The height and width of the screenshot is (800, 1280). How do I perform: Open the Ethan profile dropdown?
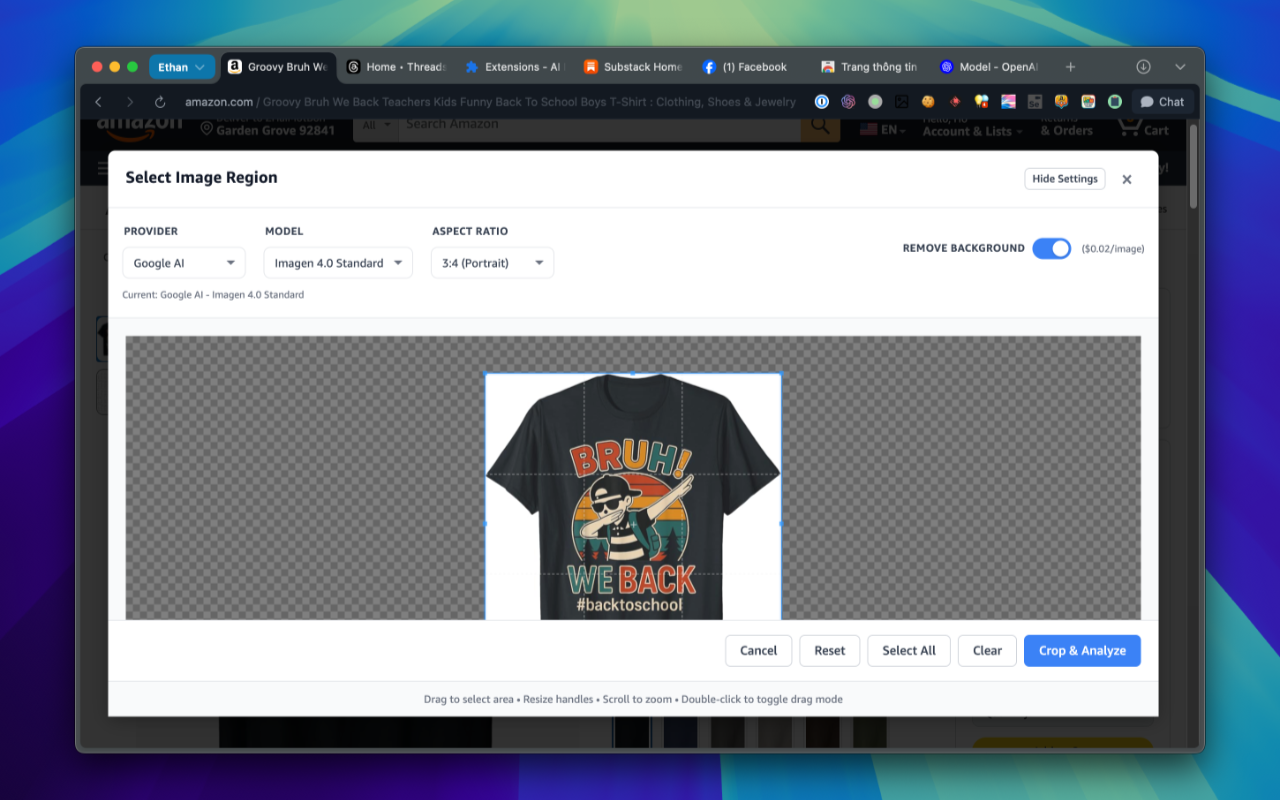pyautogui.click(x=182, y=67)
